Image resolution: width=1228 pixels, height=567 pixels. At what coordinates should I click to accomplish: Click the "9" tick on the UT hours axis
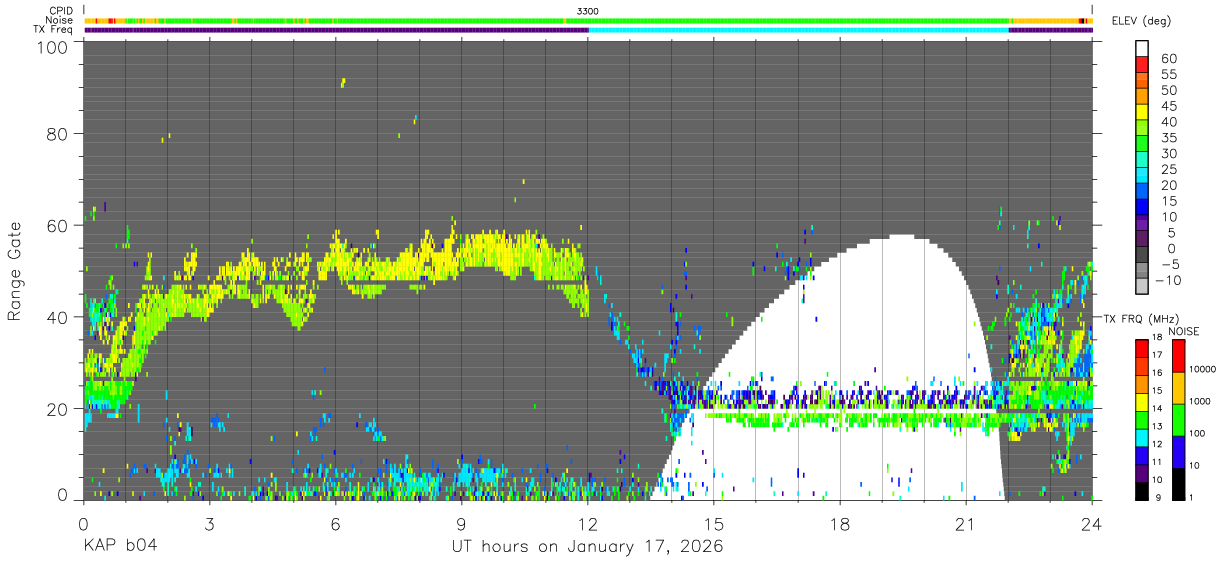[x=462, y=523]
